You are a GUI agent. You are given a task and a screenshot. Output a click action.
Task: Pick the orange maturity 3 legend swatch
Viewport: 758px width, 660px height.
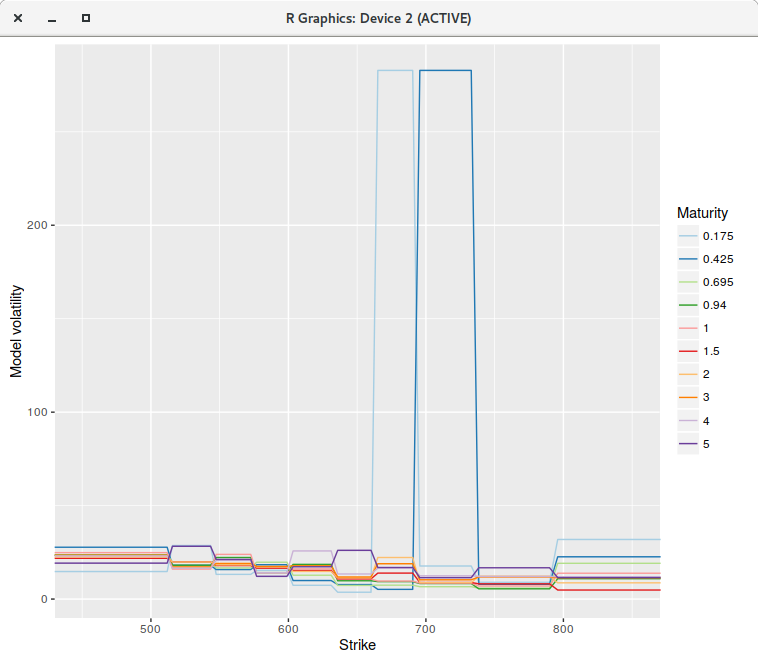pos(688,397)
